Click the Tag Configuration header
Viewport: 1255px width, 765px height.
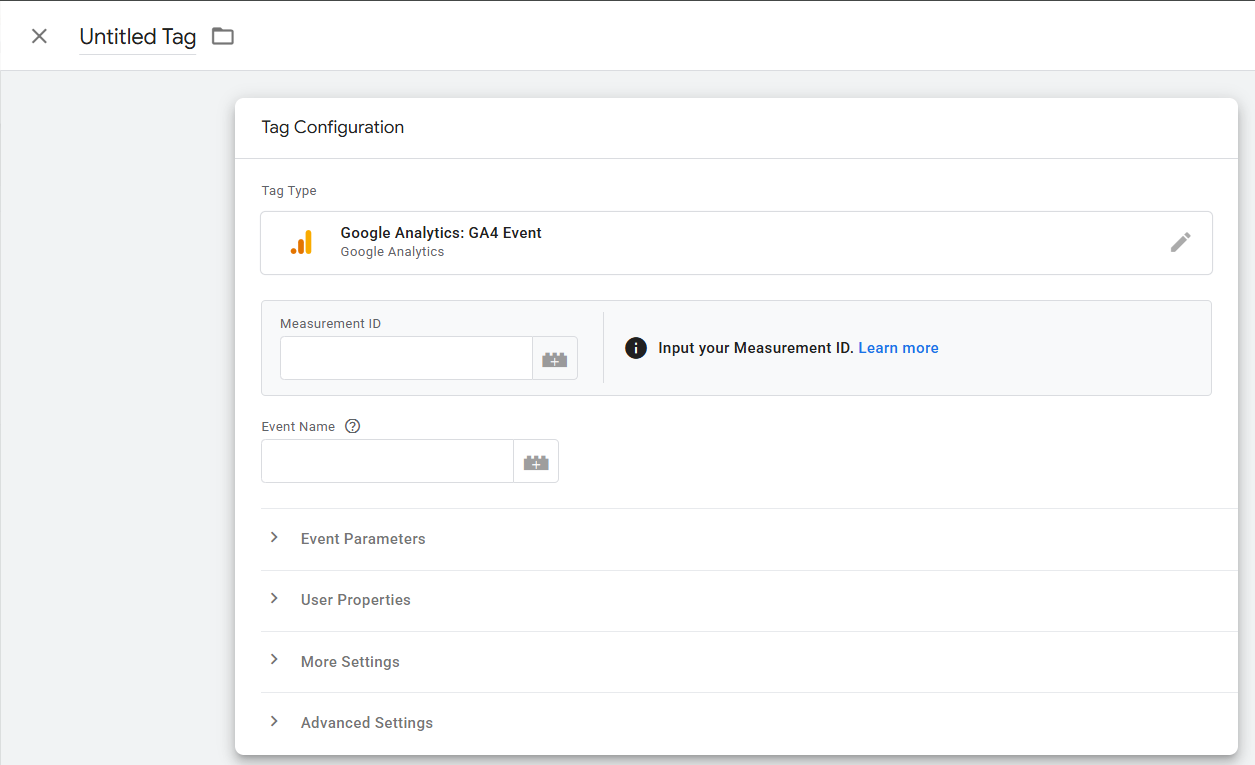click(x=333, y=128)
